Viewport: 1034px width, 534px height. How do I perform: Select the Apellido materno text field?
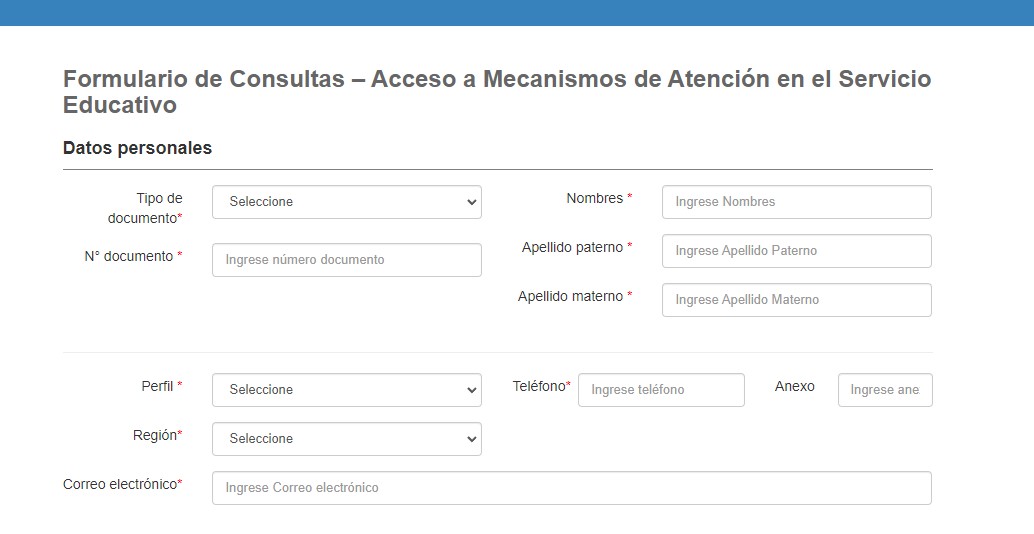coord(796,300)
